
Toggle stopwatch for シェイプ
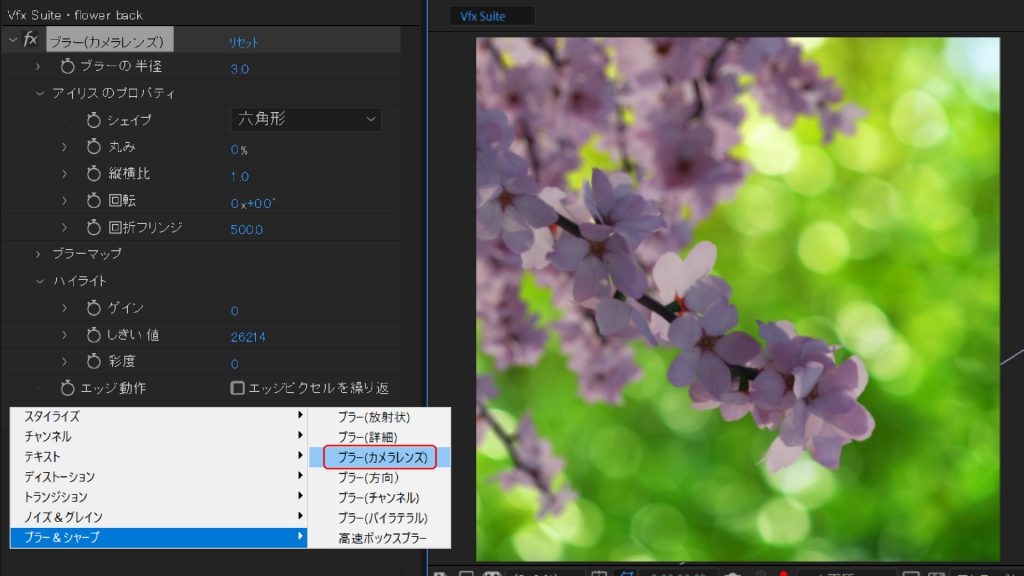coord(93,120)
